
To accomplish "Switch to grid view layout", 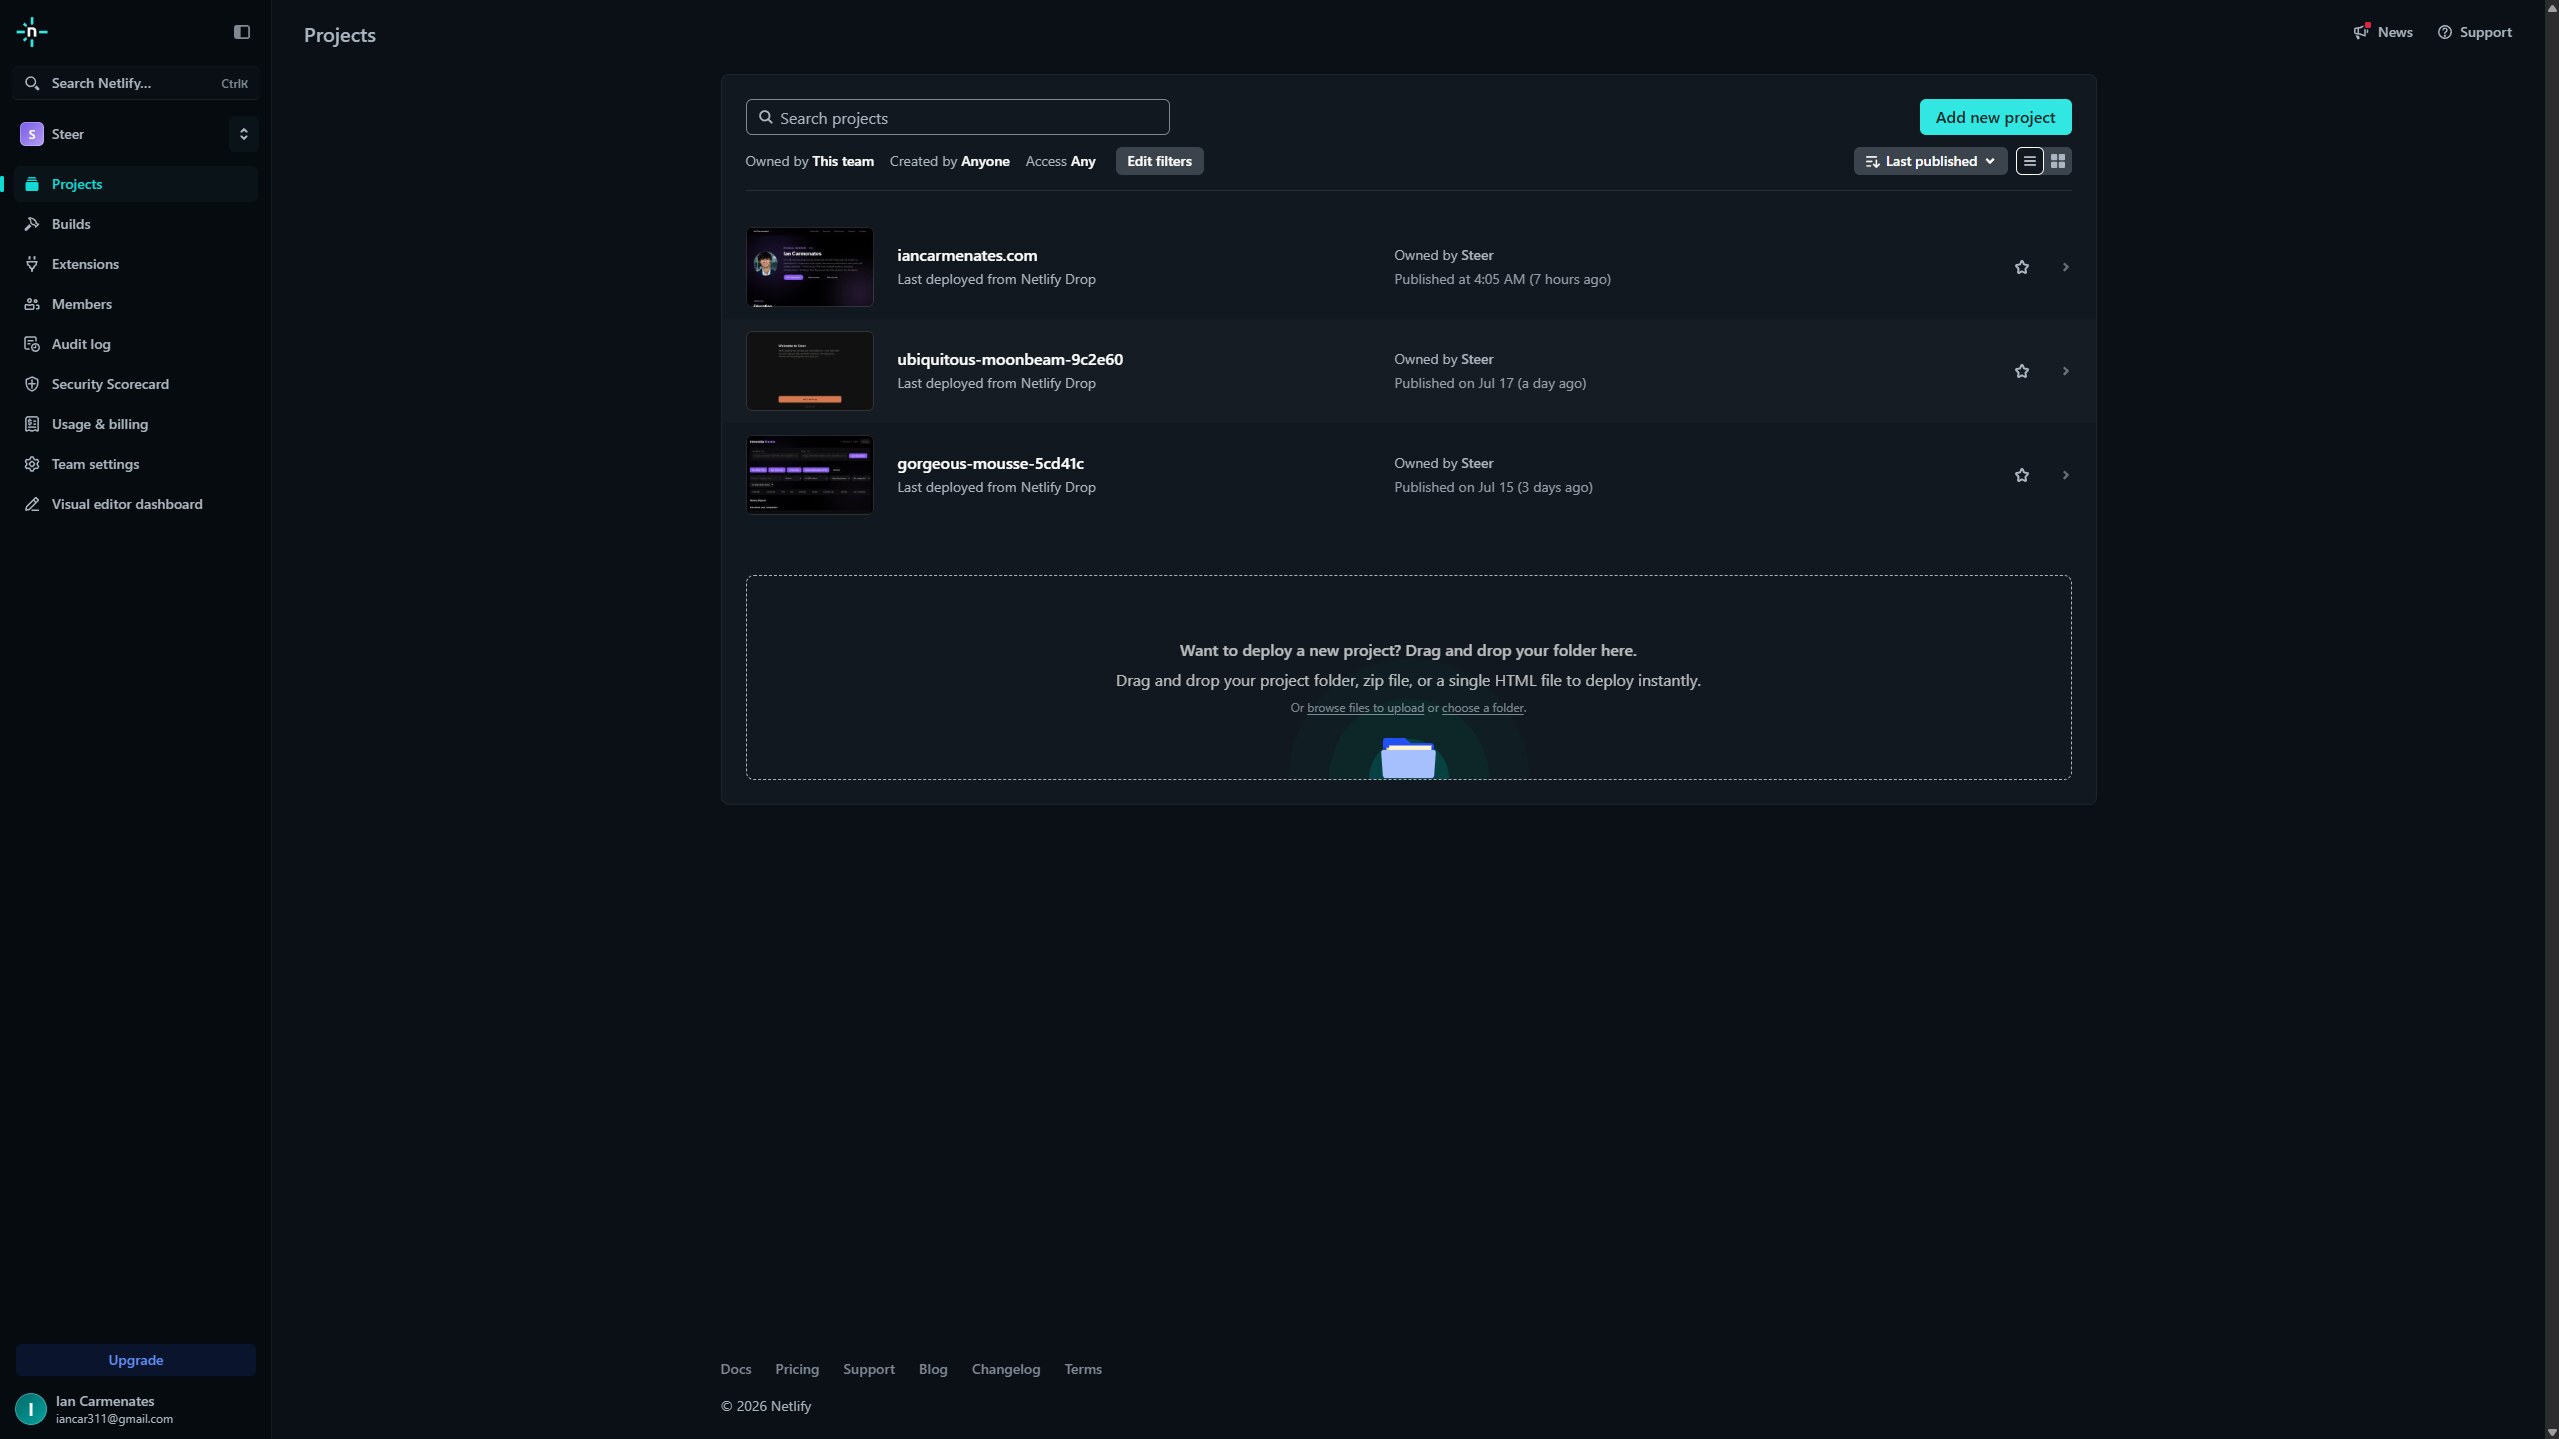I will 2057,161.
